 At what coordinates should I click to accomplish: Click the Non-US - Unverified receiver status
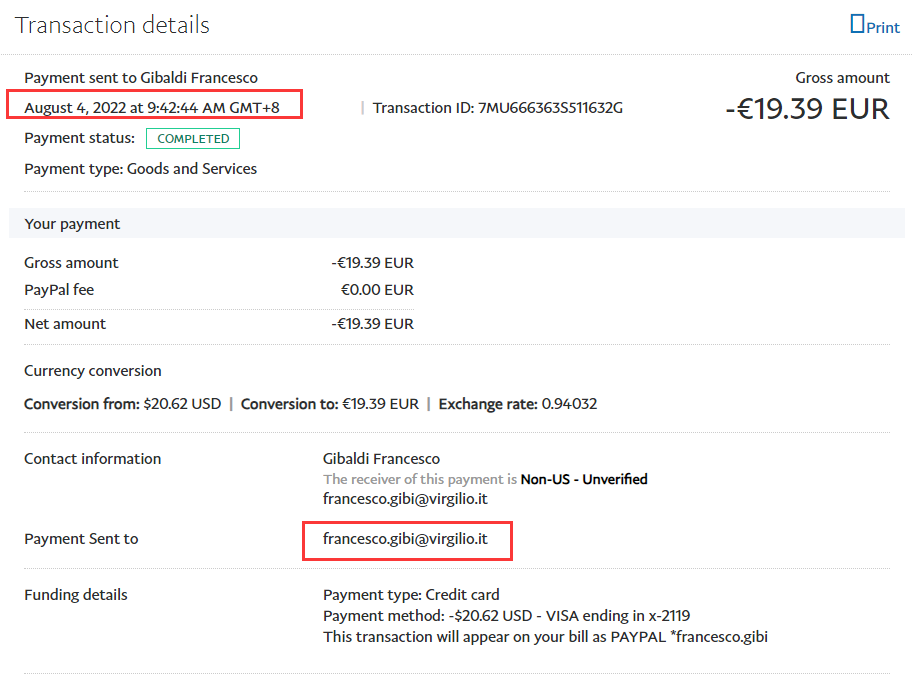(584, 479)
